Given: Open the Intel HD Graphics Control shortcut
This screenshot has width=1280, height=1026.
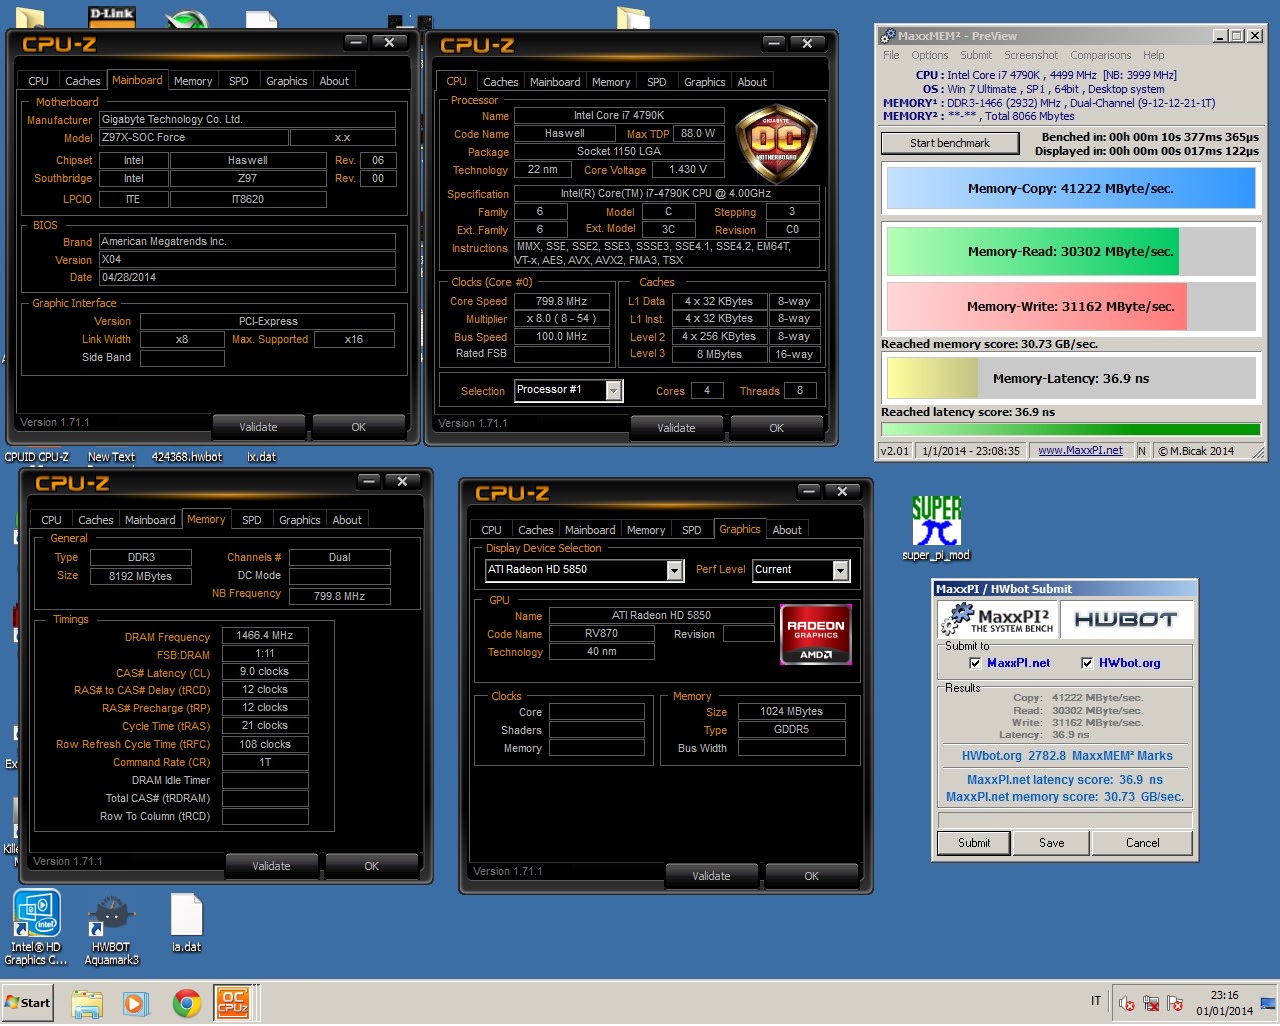Looking at the screenshot, I should click(x=36, y=929).
